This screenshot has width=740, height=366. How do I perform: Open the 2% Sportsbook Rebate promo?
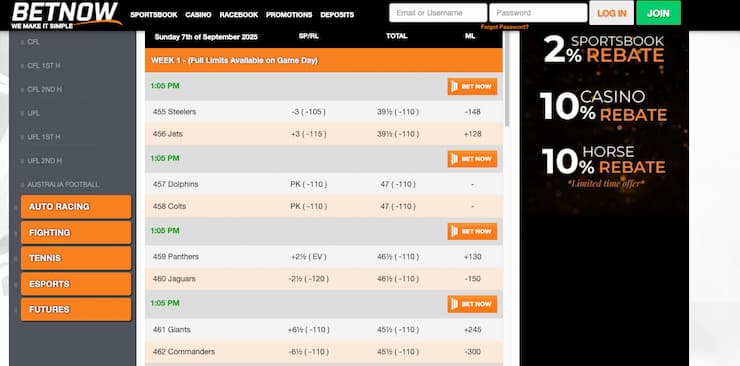[604, 49]
